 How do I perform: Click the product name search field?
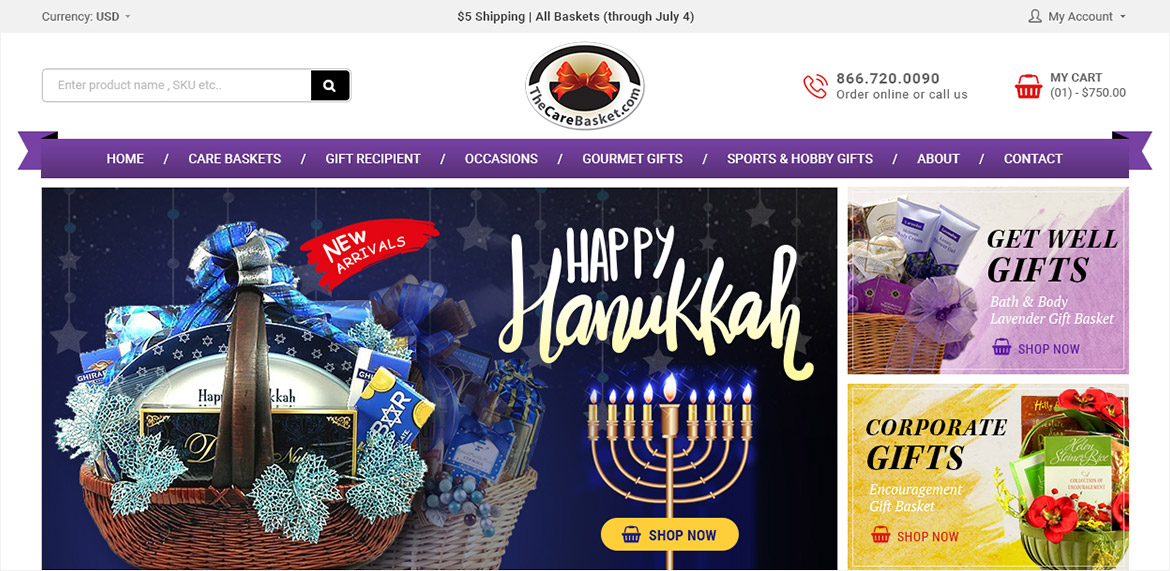coord(177,85)
